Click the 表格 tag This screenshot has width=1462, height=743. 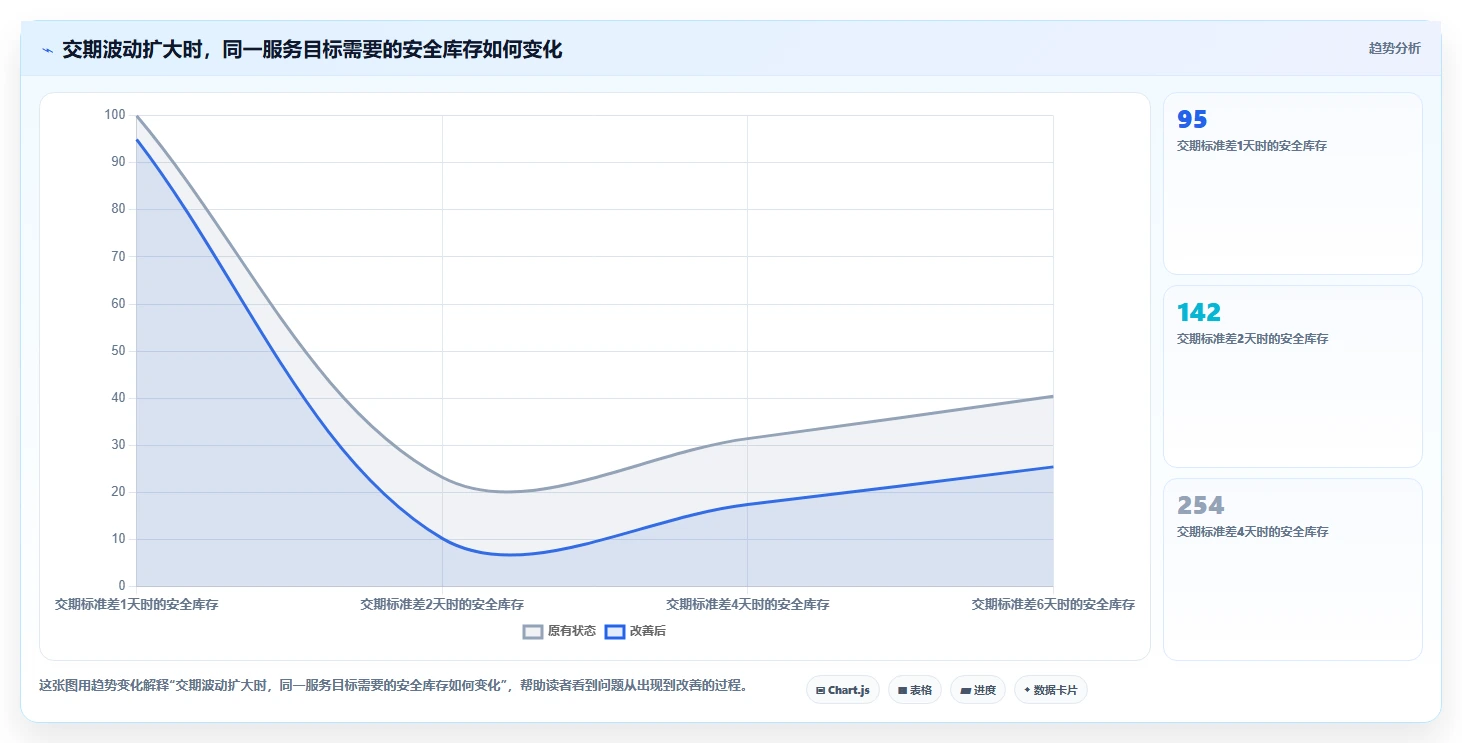click(915, 690)
